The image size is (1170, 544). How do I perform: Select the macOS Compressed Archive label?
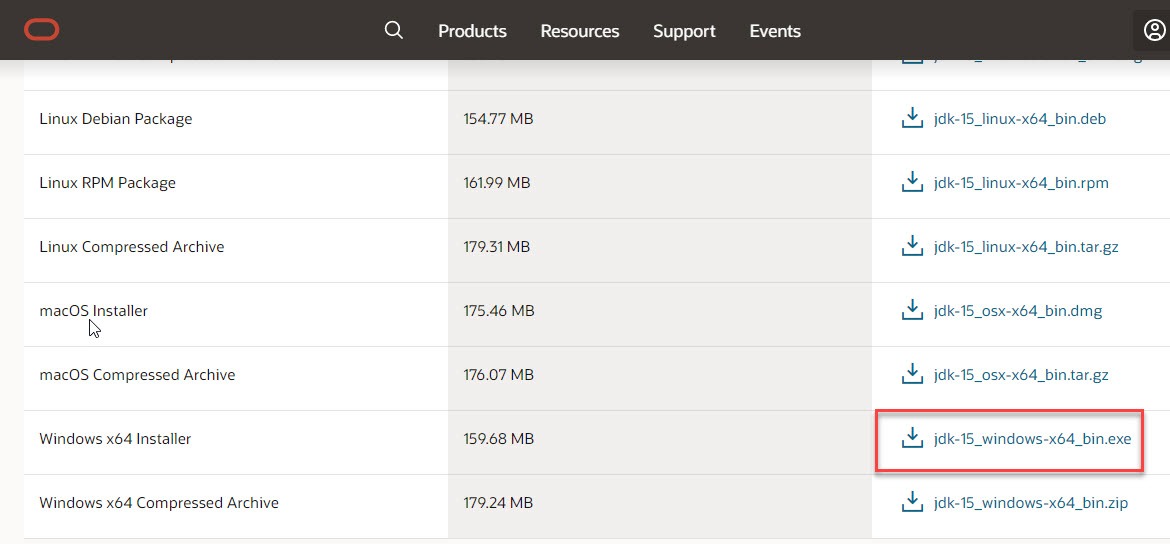click(137, 375)
